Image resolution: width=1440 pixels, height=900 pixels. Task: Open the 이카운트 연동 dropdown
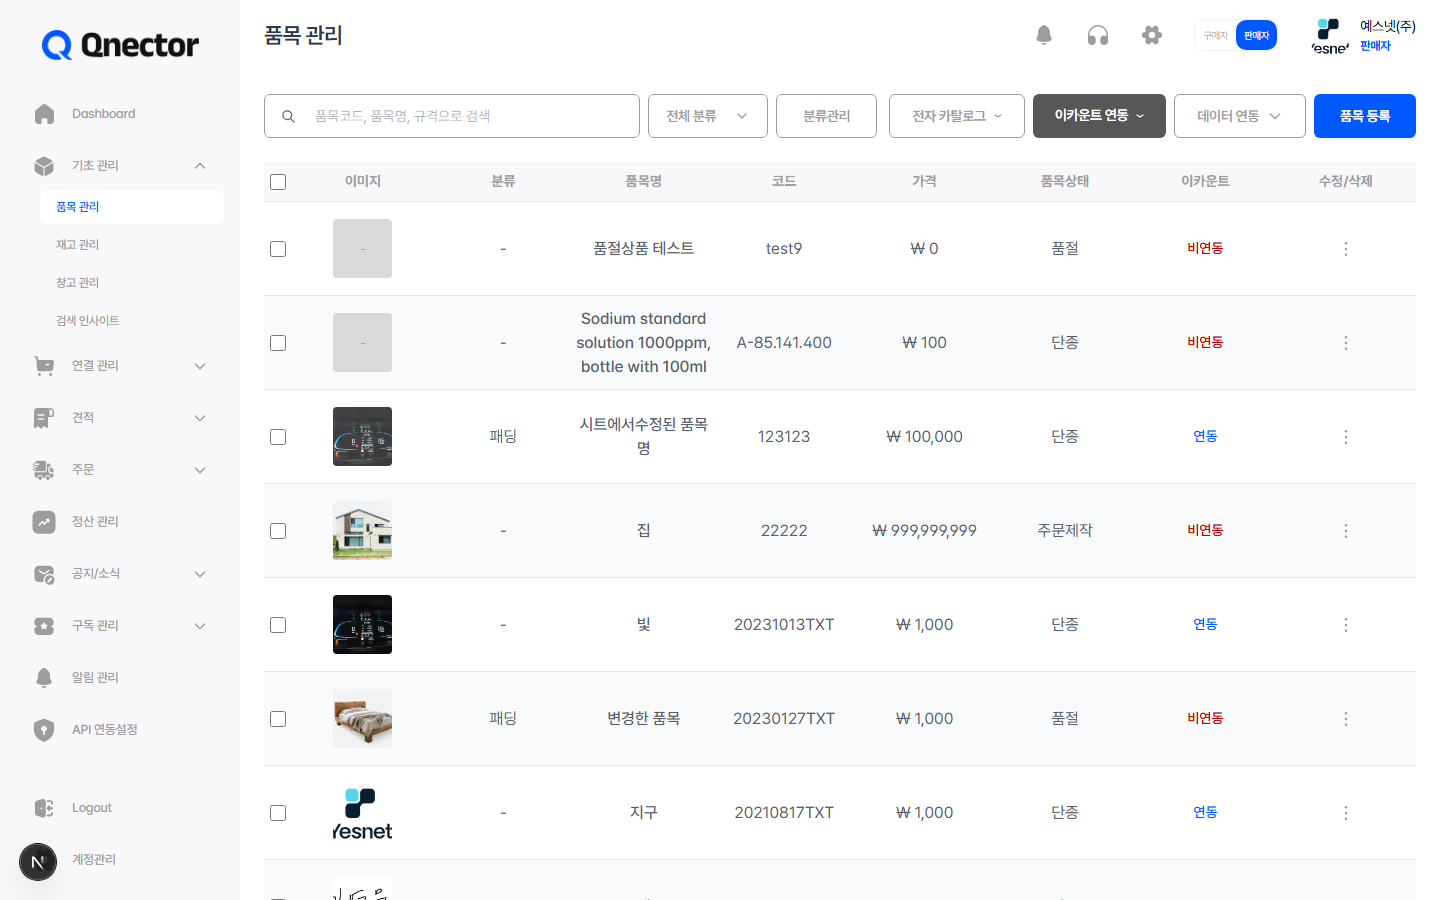(1099, 116)
